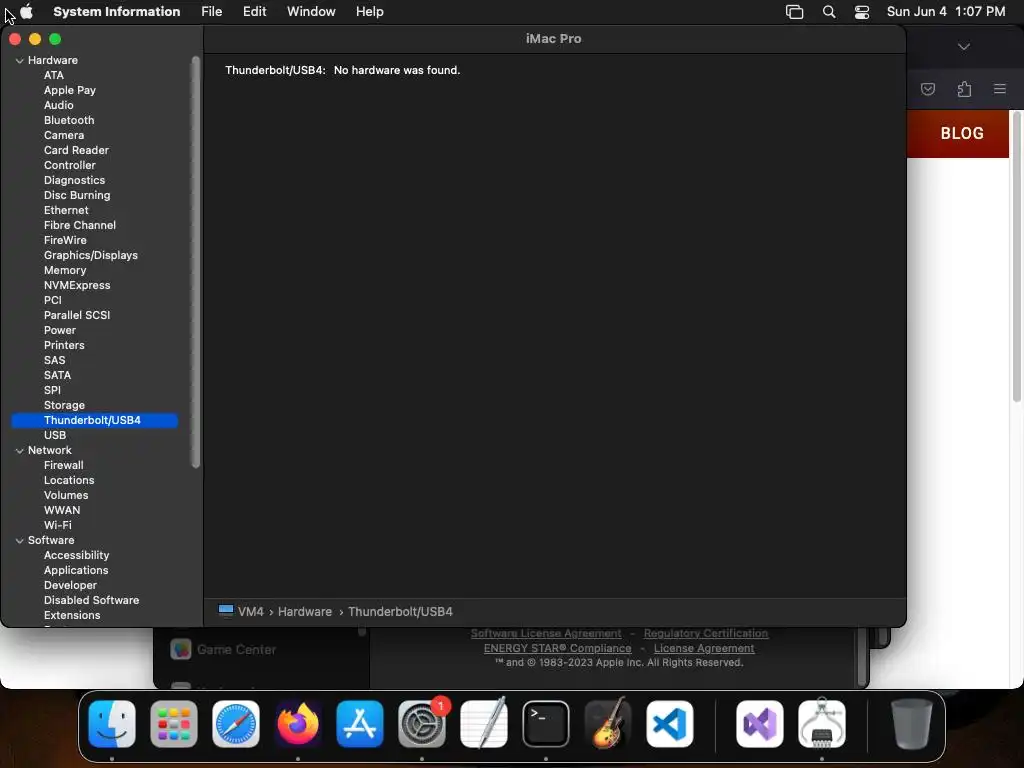Open the Window menu
Screen dimensions: 1024x768
pos(312,11)
